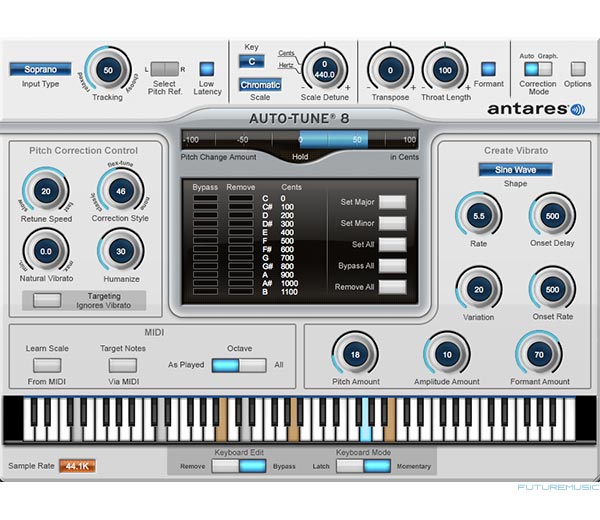Click the Bypass All button
Viewport: 600px width, 520px height.
tap(393, 266)
